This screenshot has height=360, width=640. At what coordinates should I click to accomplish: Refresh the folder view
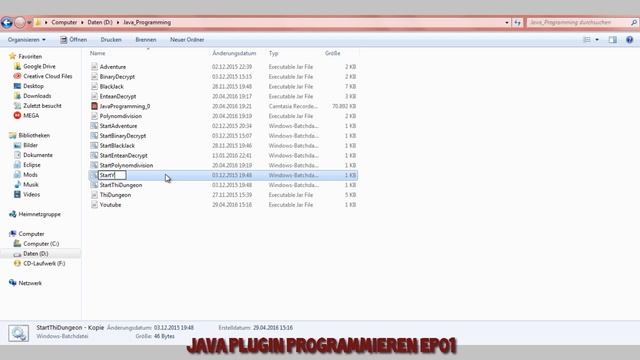(x=517, y=22)
